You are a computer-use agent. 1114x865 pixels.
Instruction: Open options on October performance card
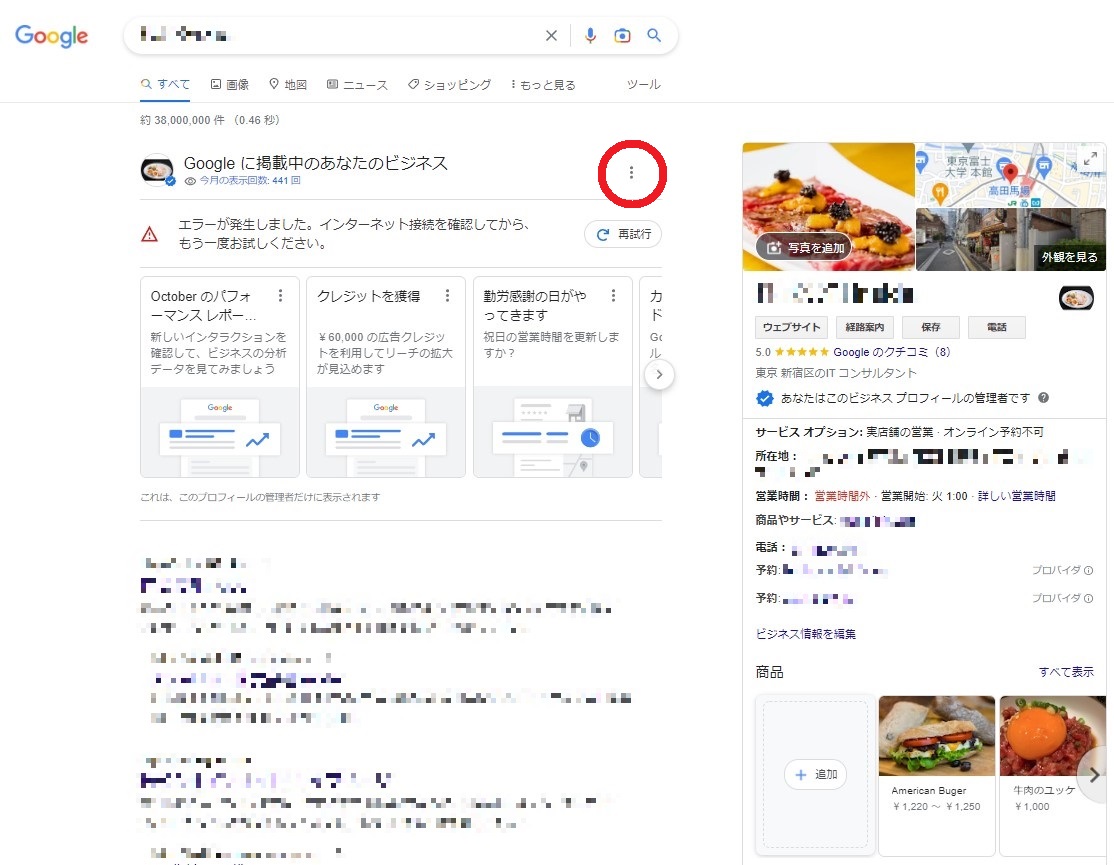(x=281, y=296)
